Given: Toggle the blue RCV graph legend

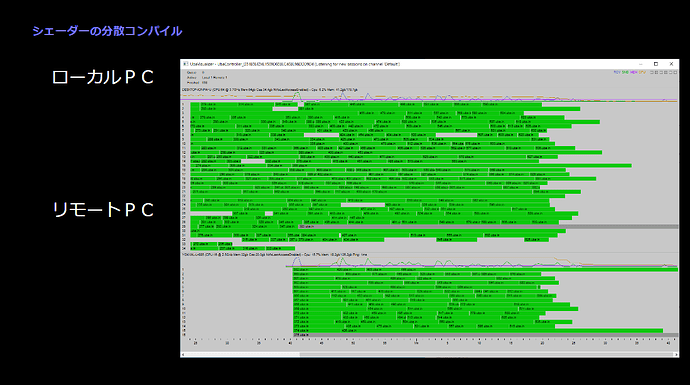Looking at the screenshot, I should 617,72.
